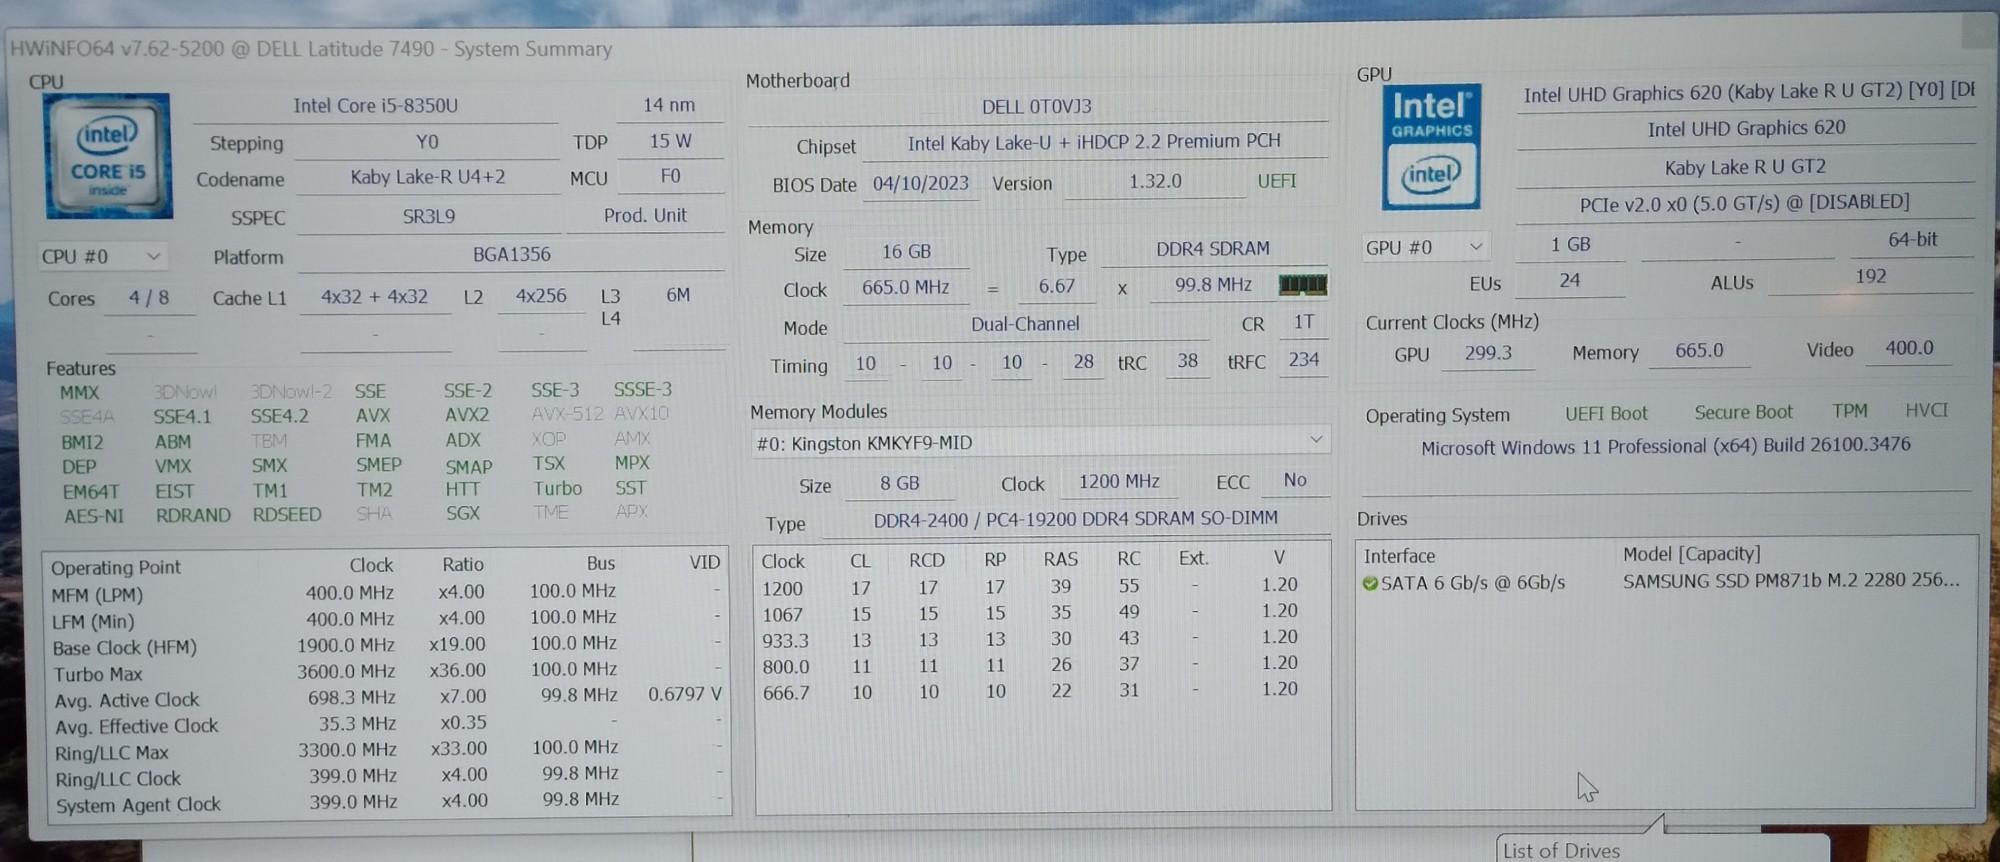This screenshot has width=2000, height=862.
Task: Click the VID 0.6797 V value
Action: (x=684, y=694)
